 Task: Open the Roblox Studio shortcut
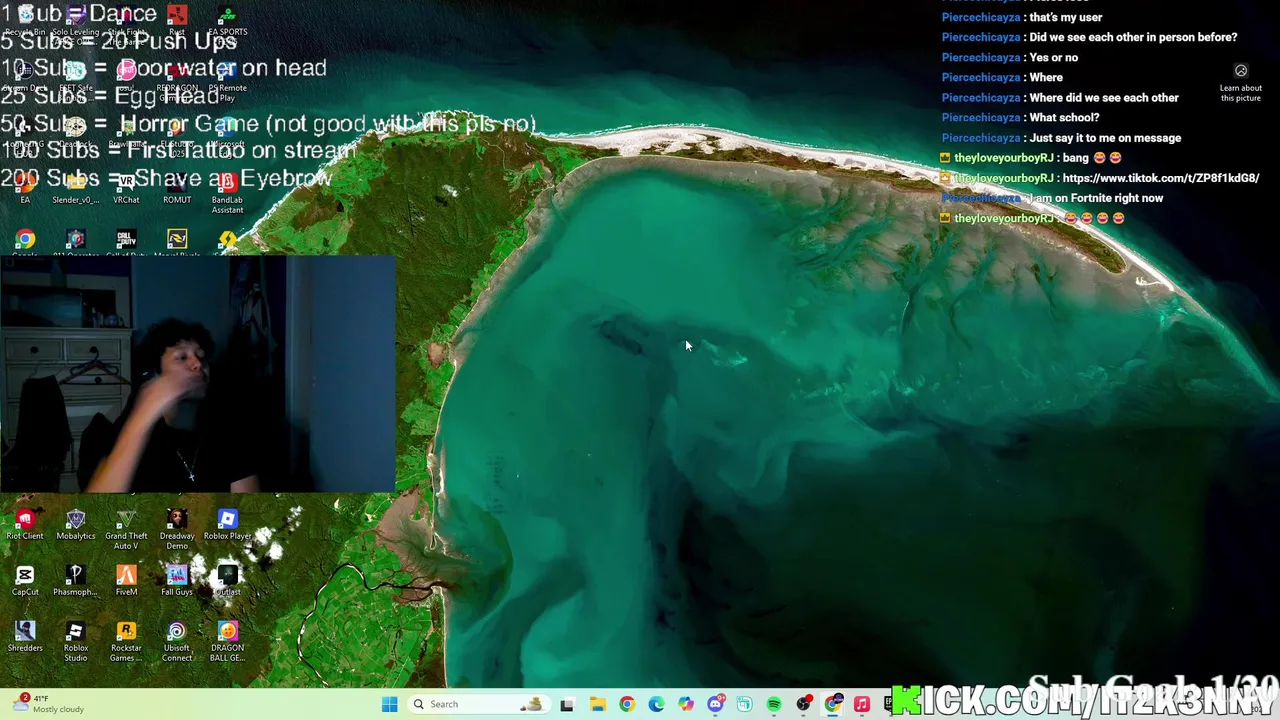[76, 641]
